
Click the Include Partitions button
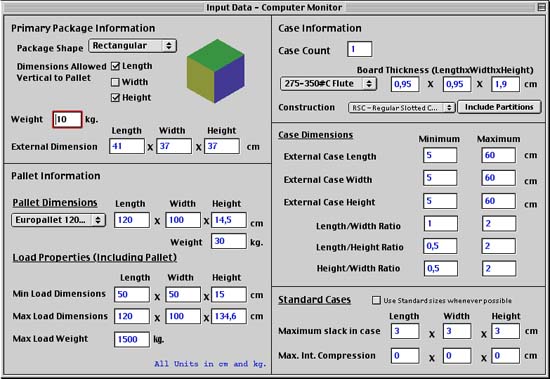(499, 107)
